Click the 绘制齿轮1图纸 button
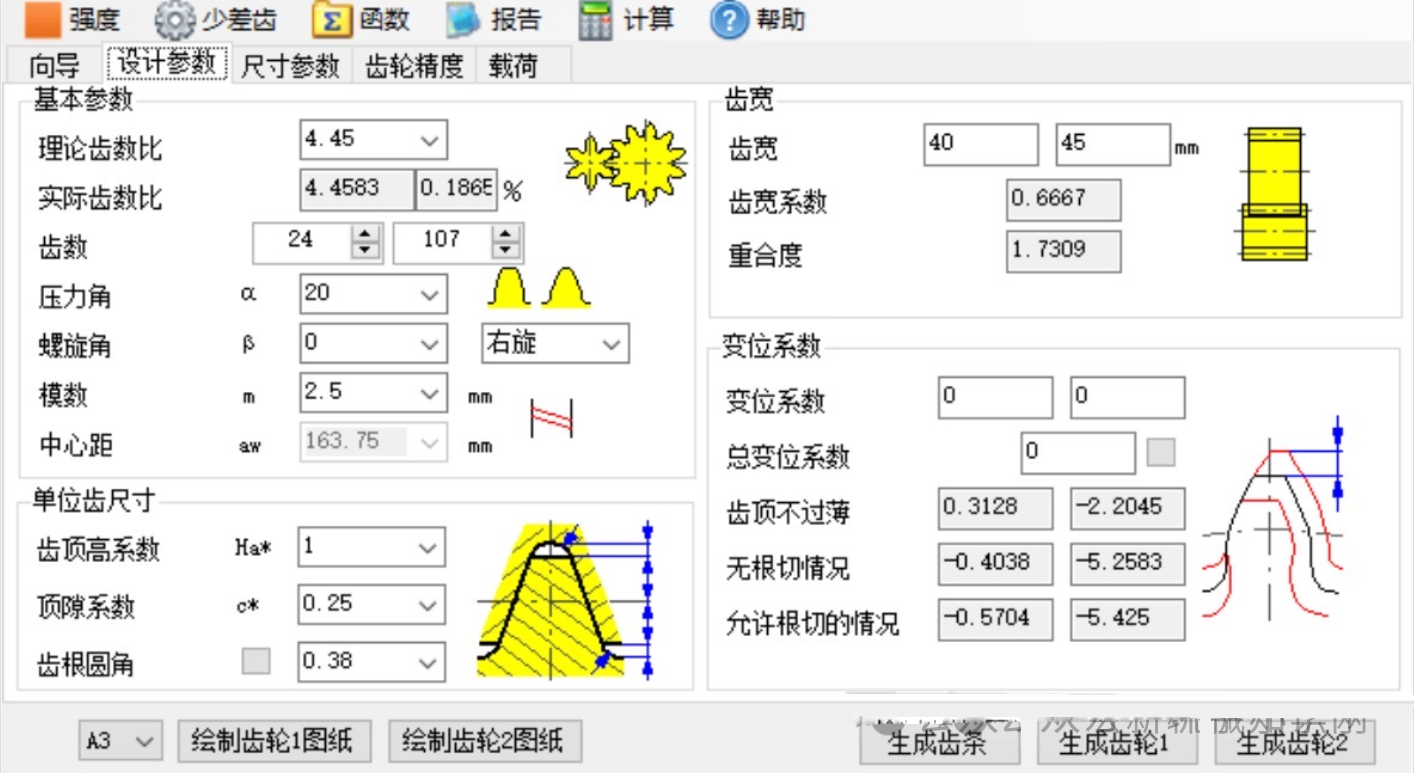 [x=273, y=741]
